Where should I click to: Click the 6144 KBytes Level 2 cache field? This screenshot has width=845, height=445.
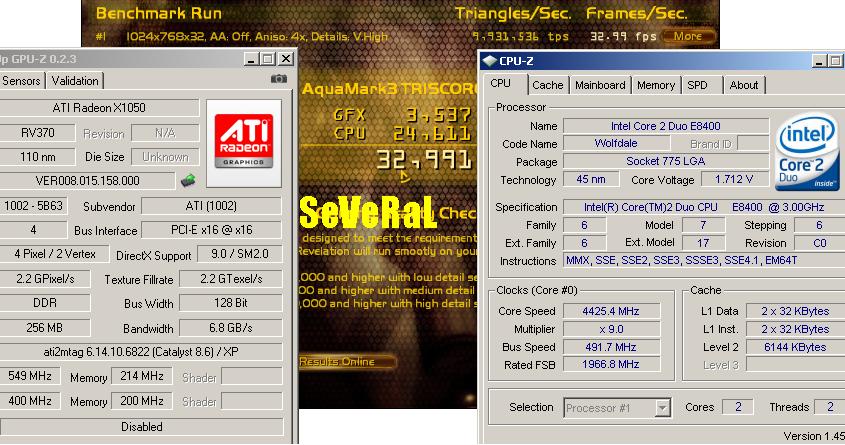(795, 347)
